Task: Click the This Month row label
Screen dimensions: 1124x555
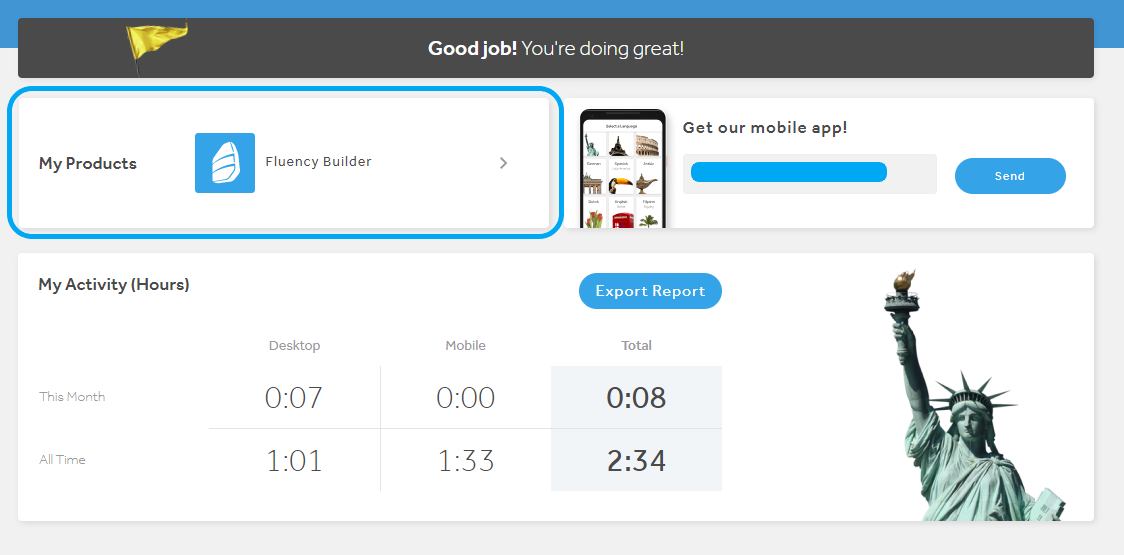Action: pyautogui.click(x=72, y=397)
